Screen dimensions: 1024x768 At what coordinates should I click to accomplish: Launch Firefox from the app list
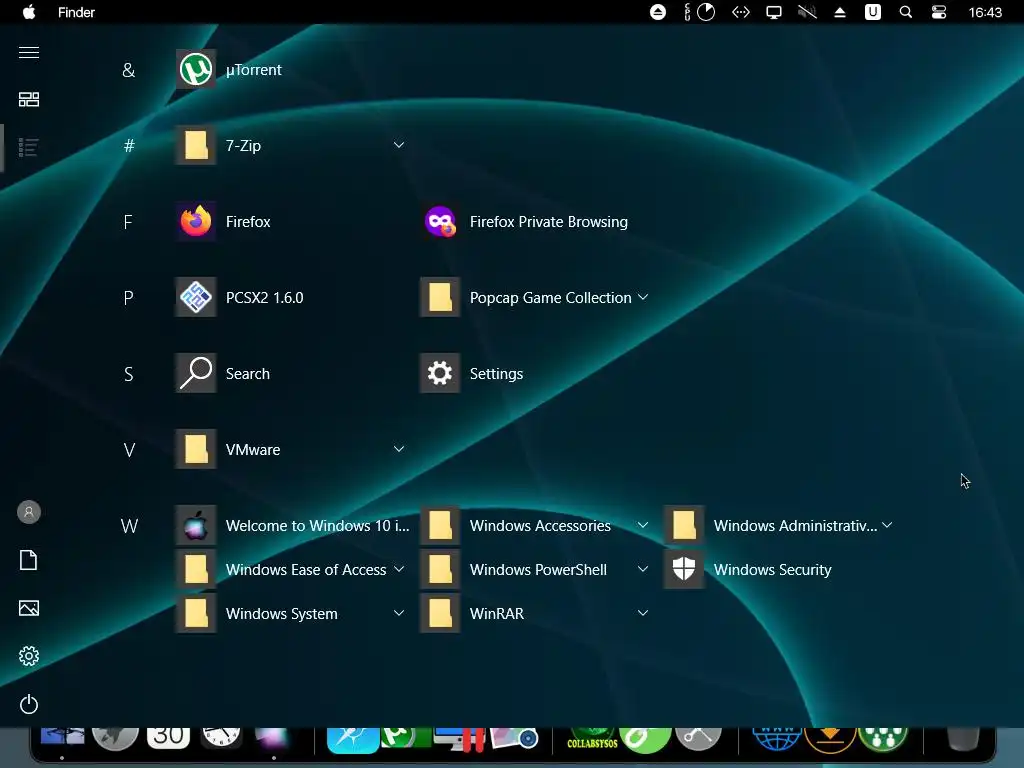(x=223, y=221)
